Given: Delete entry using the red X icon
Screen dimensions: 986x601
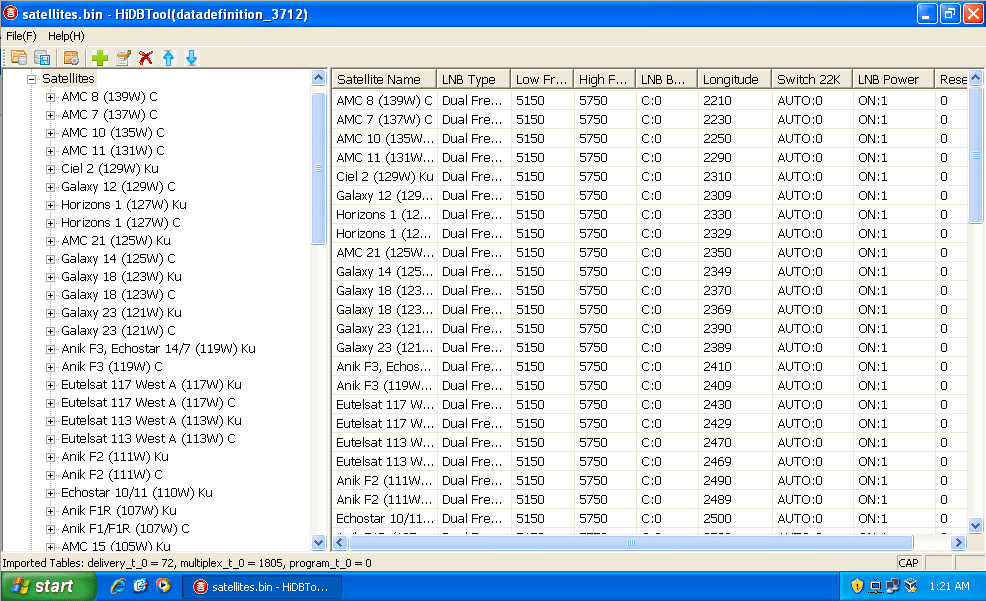Looking at the screenshot, I should coord(146,58).
